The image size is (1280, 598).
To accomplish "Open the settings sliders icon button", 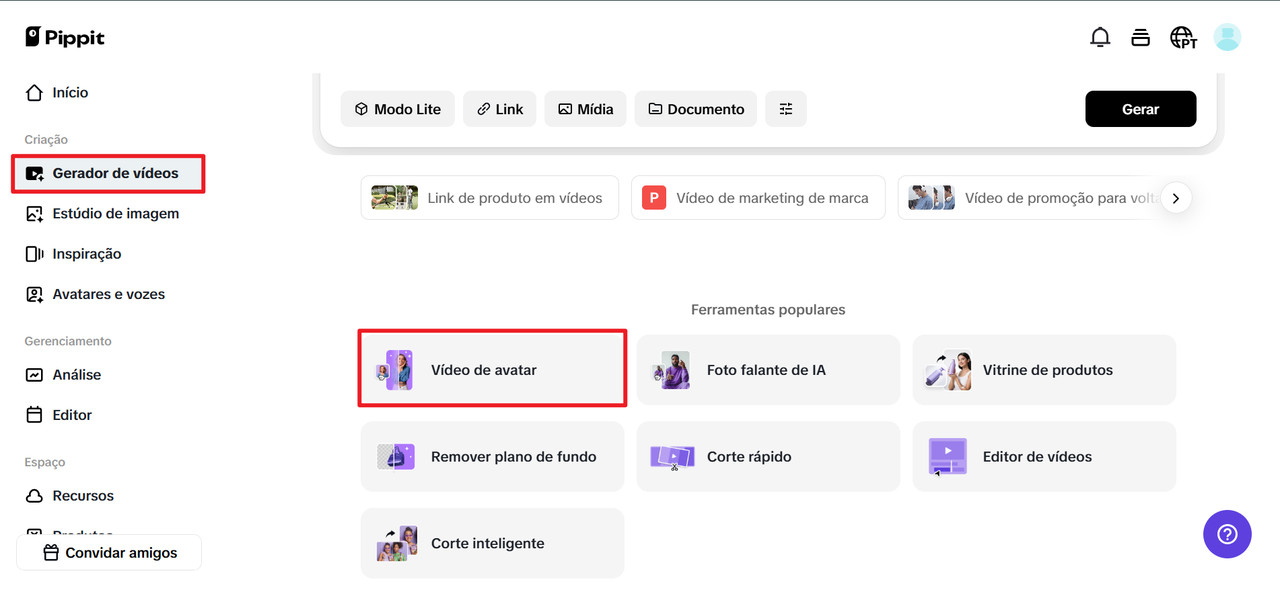I will [x=786, y=109].
